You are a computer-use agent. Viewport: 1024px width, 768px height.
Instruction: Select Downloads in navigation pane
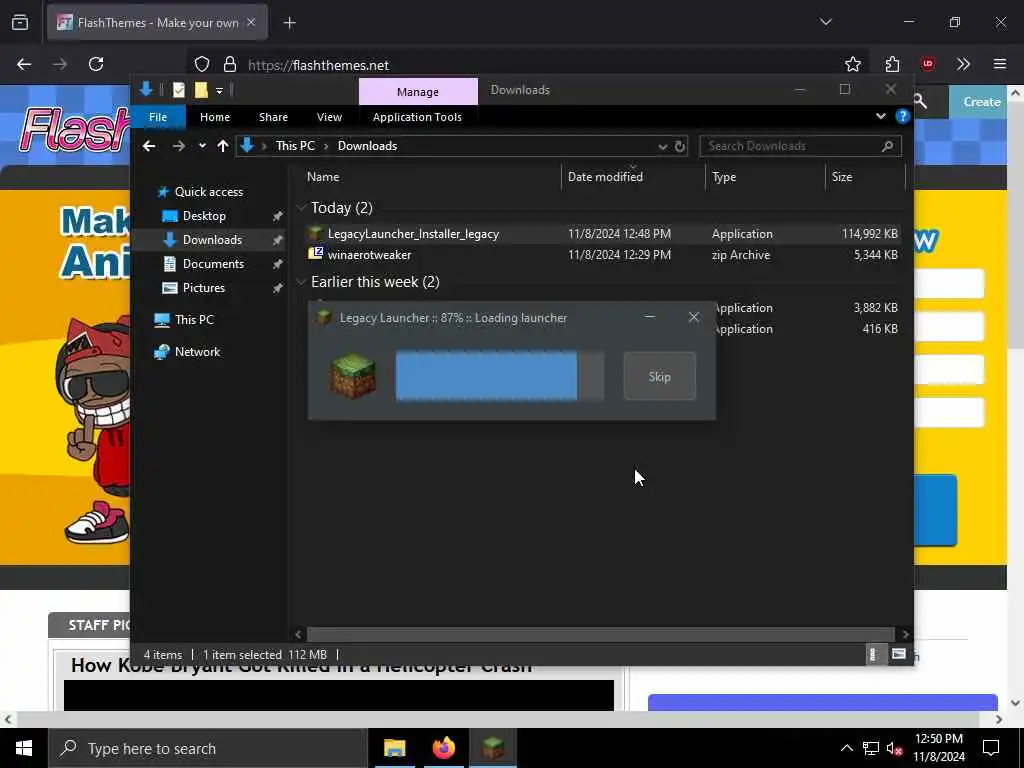212,240
